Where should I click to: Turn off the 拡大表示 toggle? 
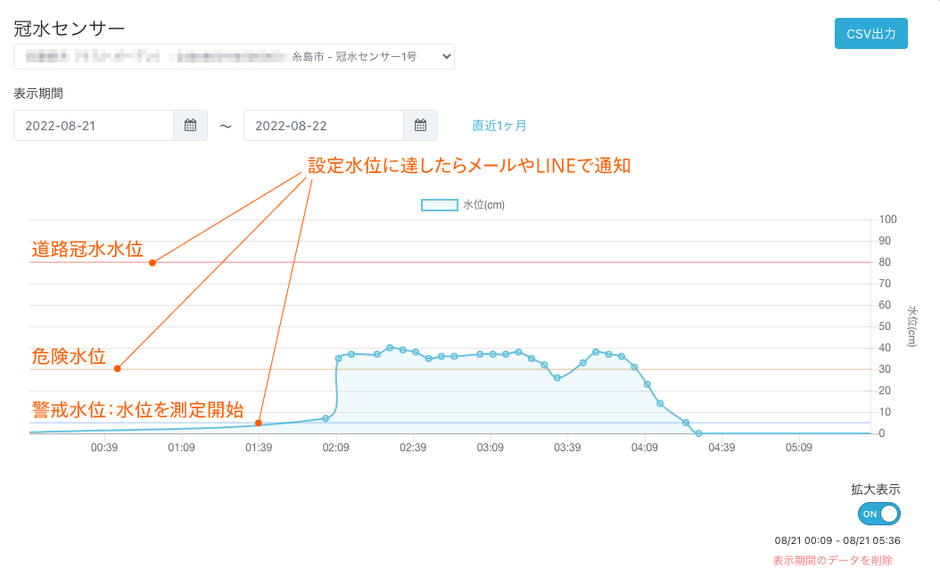coord(877,513)
